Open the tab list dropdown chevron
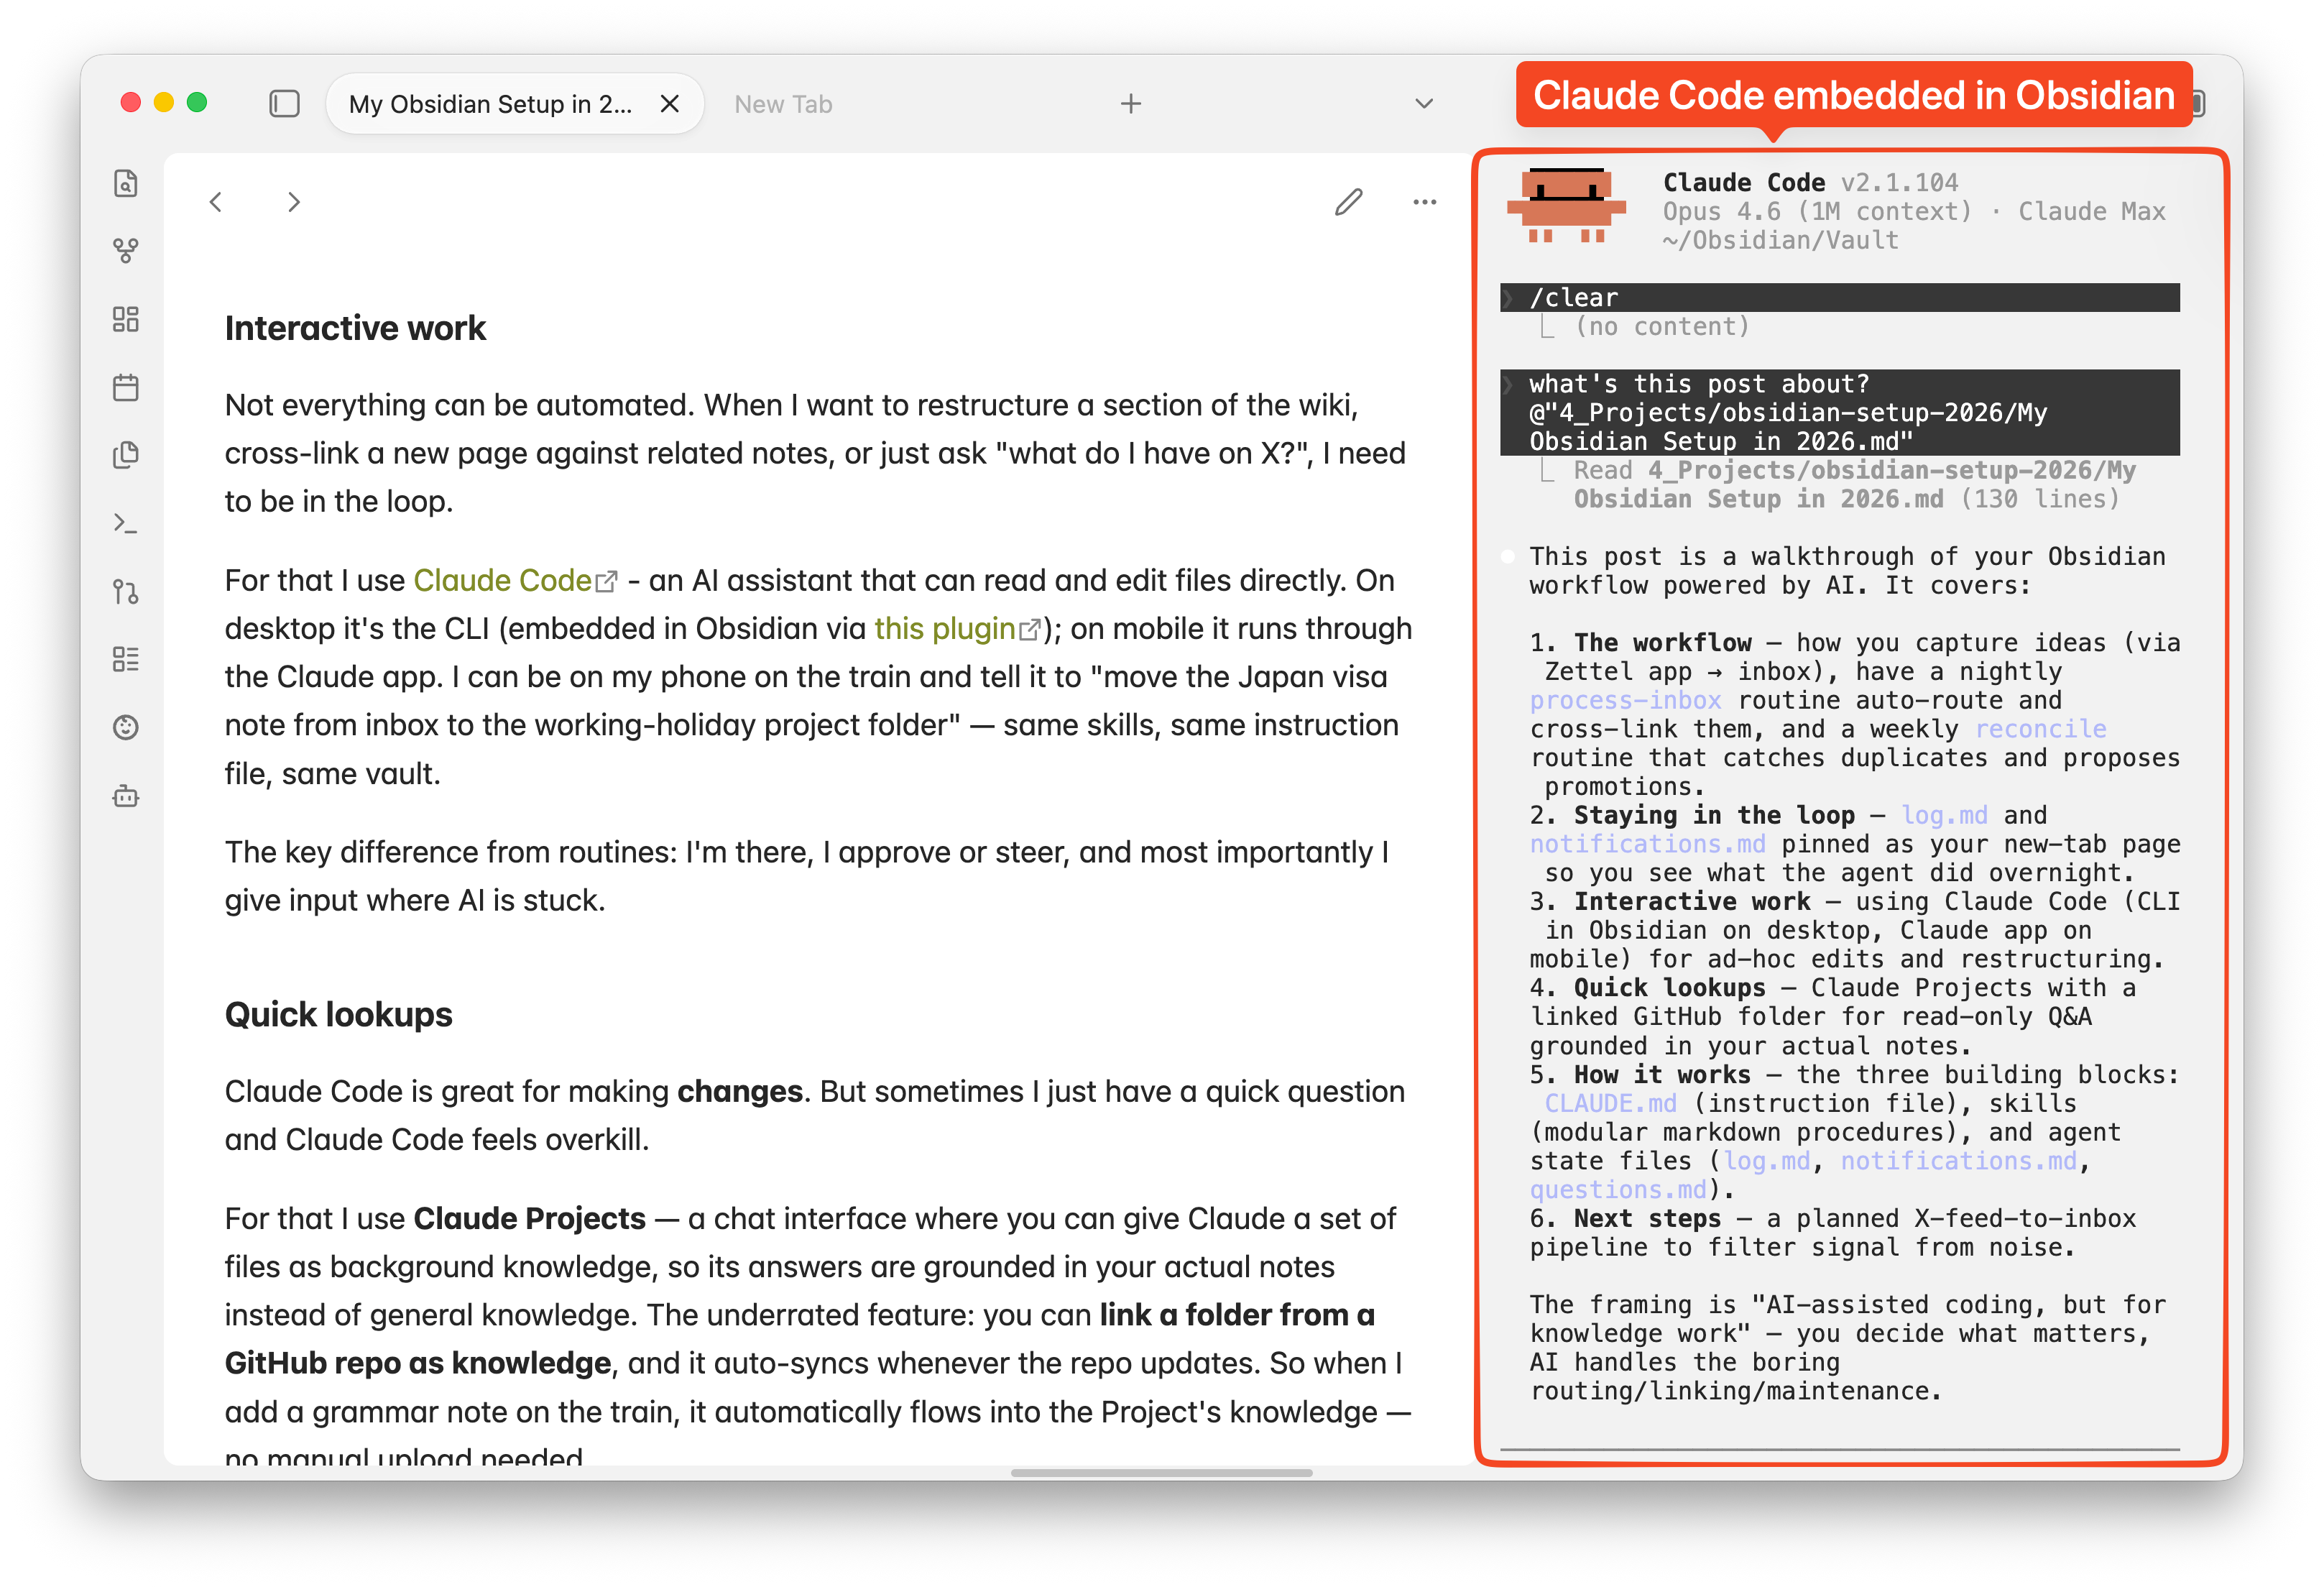2324x1587 pixels. [1424, 103]
